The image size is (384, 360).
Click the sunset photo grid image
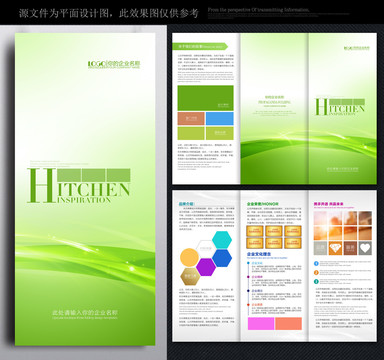[x=343, y=226]
